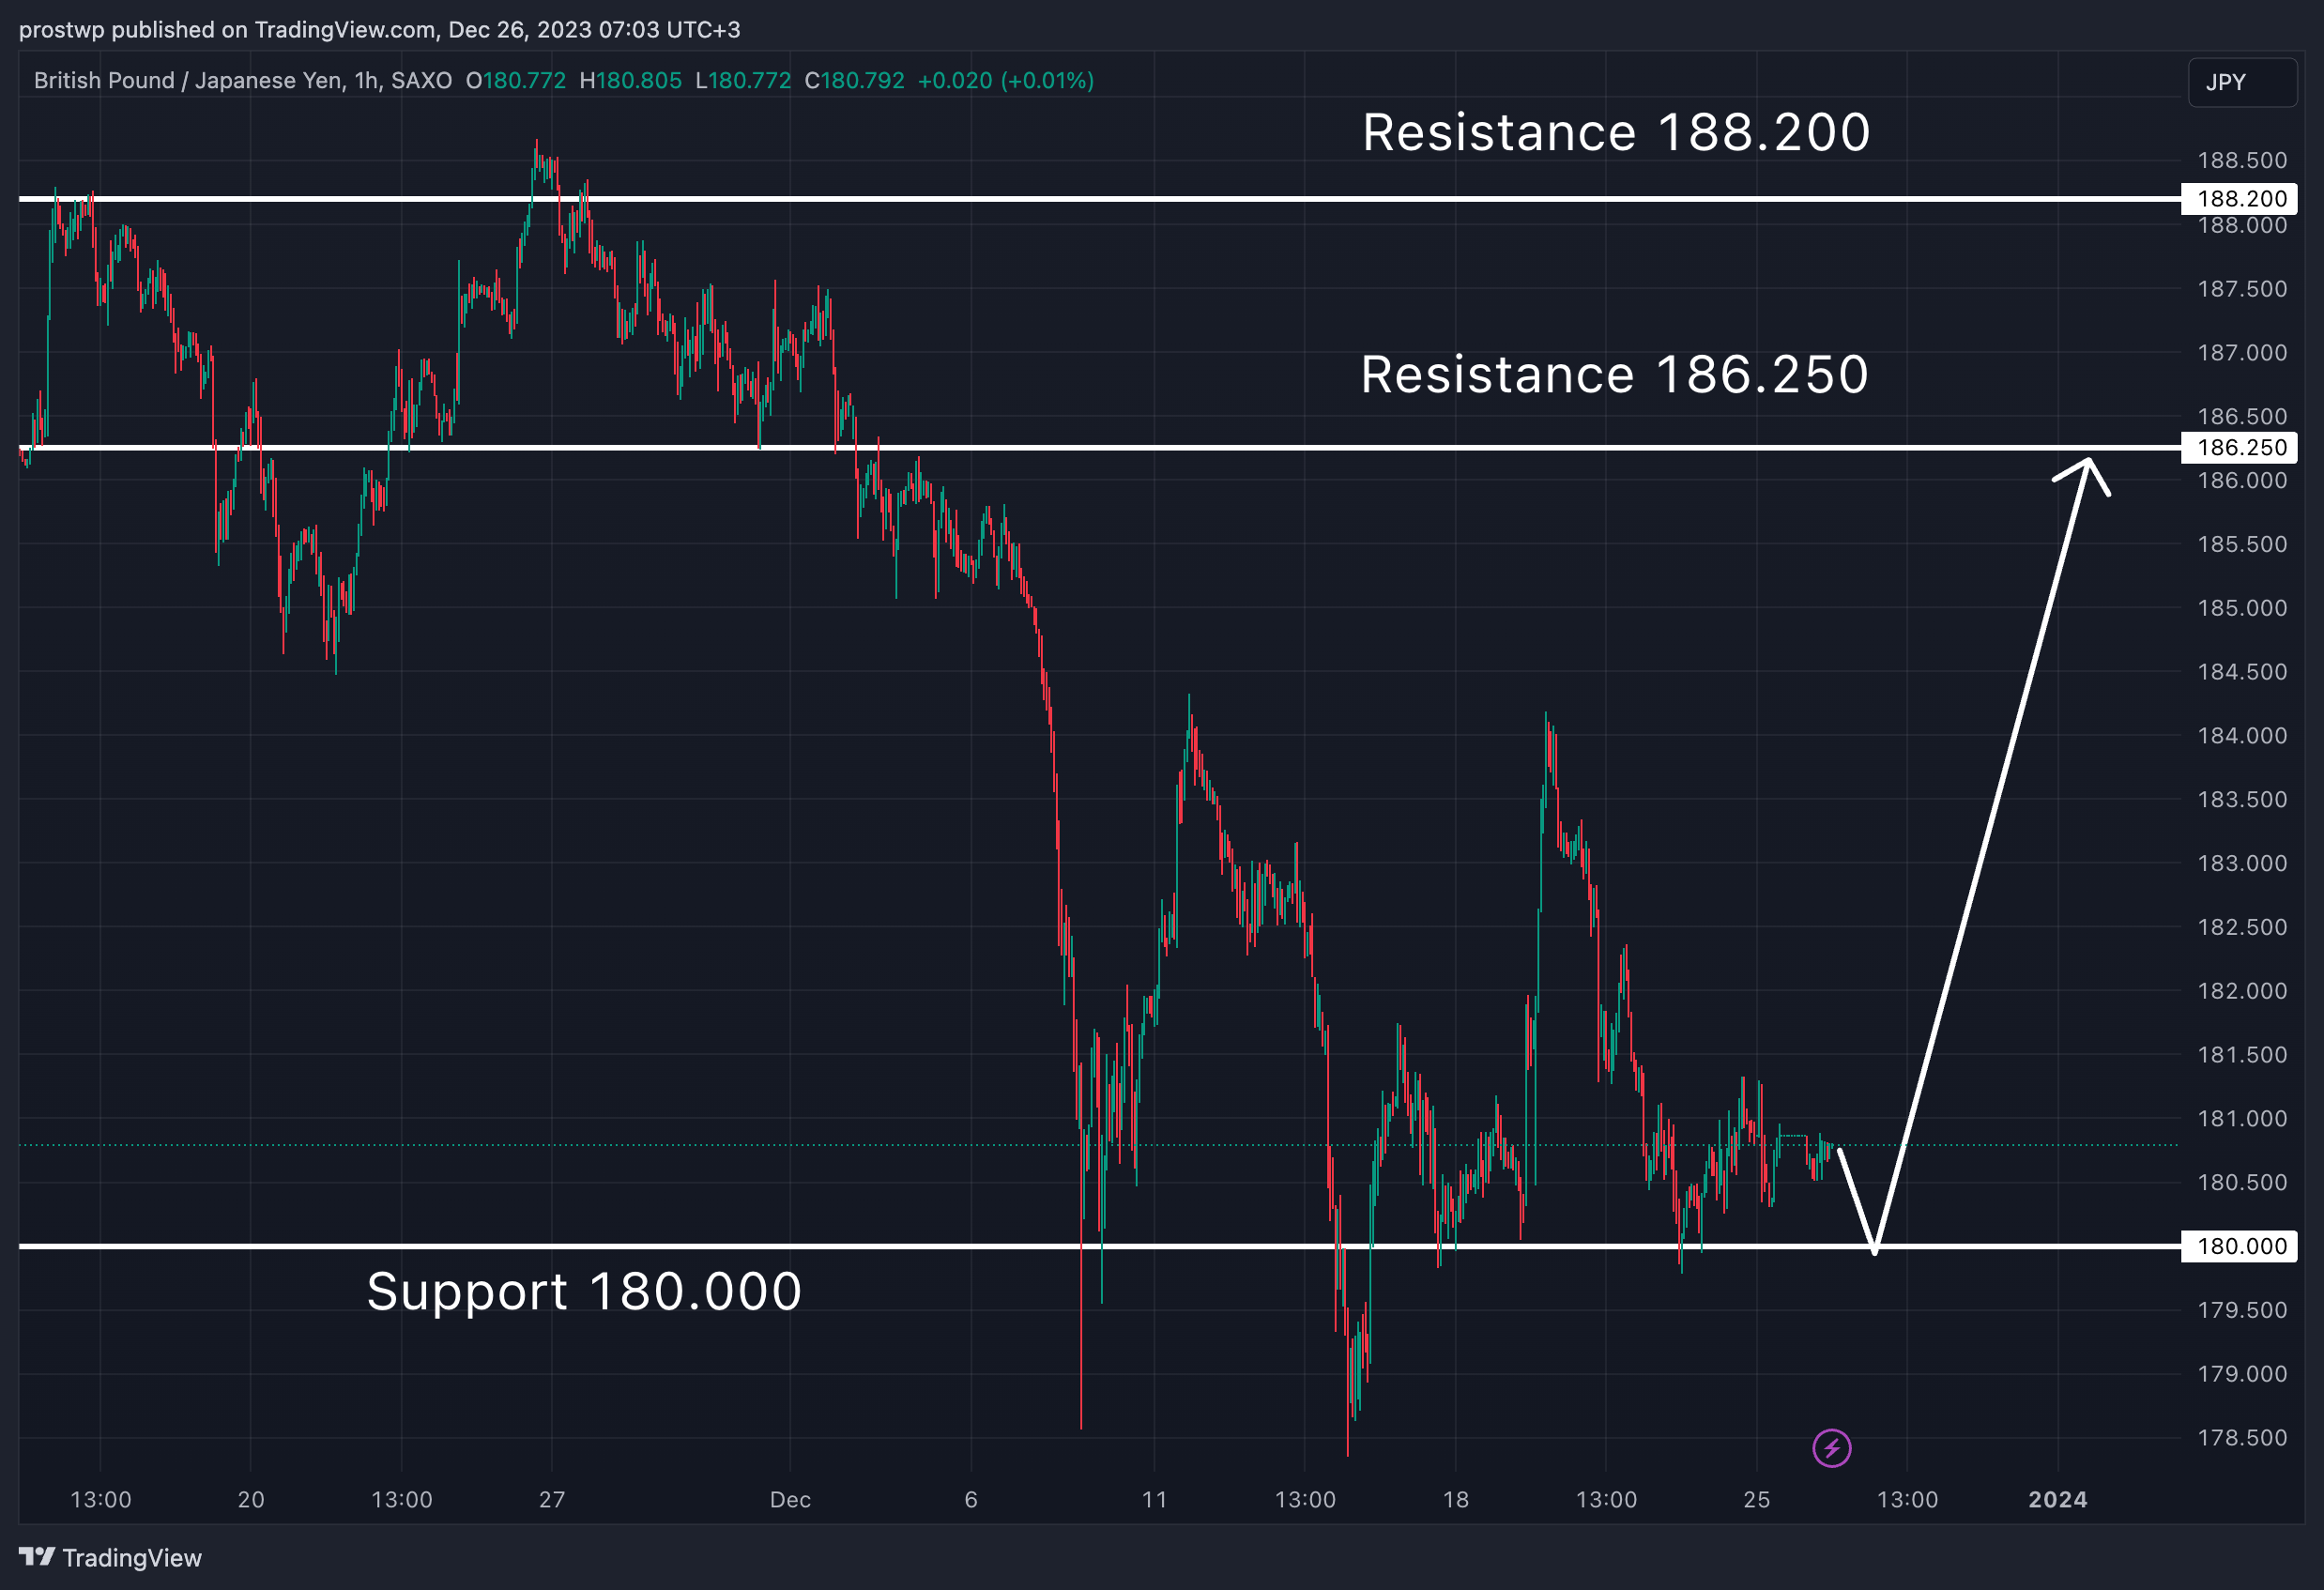Click the 18 date axis label
2324x1590 pixels.
tap(1456, 1500)
